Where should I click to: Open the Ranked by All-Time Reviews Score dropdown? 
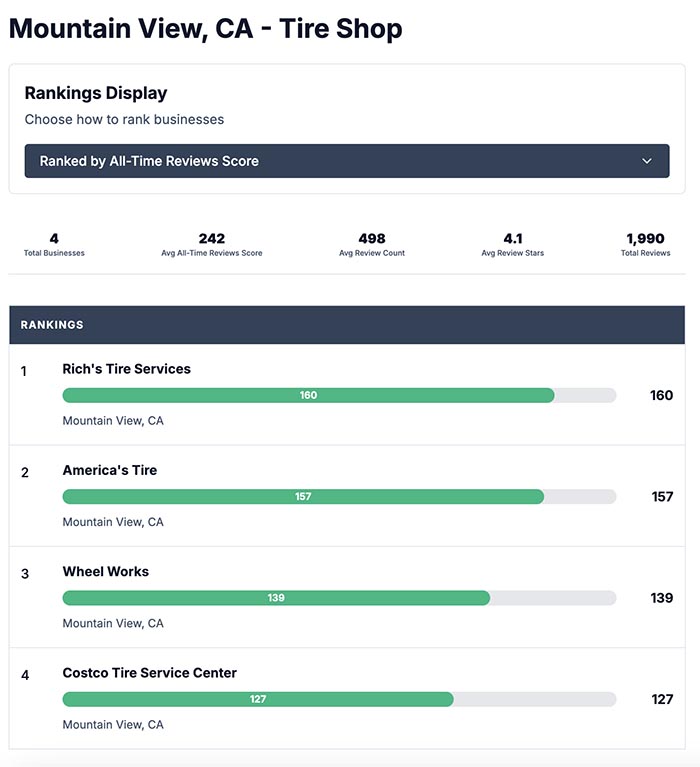click(346, 161)
